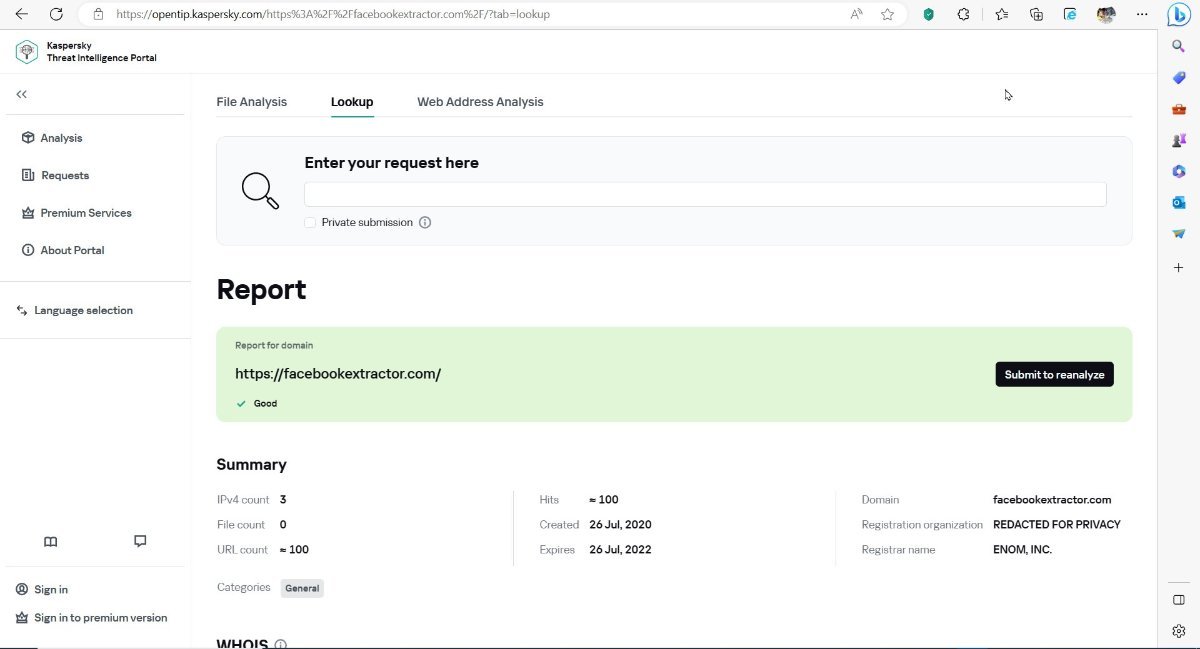Open the Read aloud icon in address bar

(x=857, y=14)
